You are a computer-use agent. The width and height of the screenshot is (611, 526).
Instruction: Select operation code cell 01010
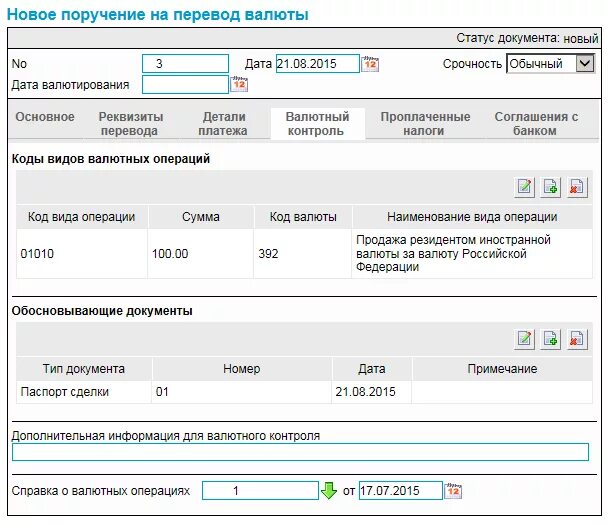click(82, 254)
